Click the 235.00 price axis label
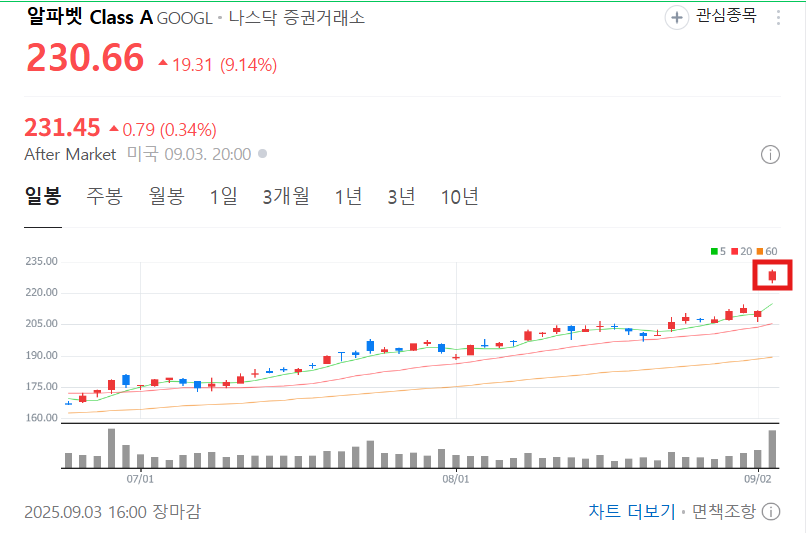This screenshot has height=533, width=806. pyautogui.click(x=42, y=261)
